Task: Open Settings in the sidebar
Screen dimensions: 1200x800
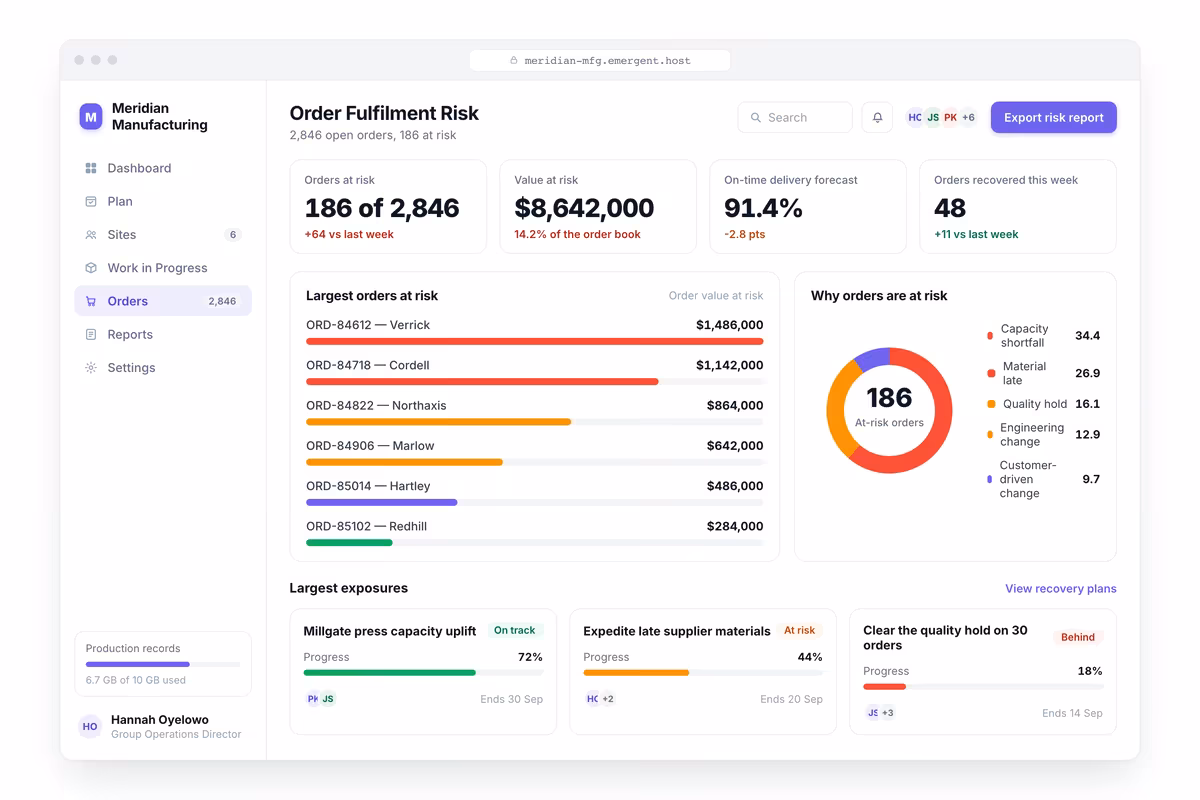Action: tap(163, 368)
